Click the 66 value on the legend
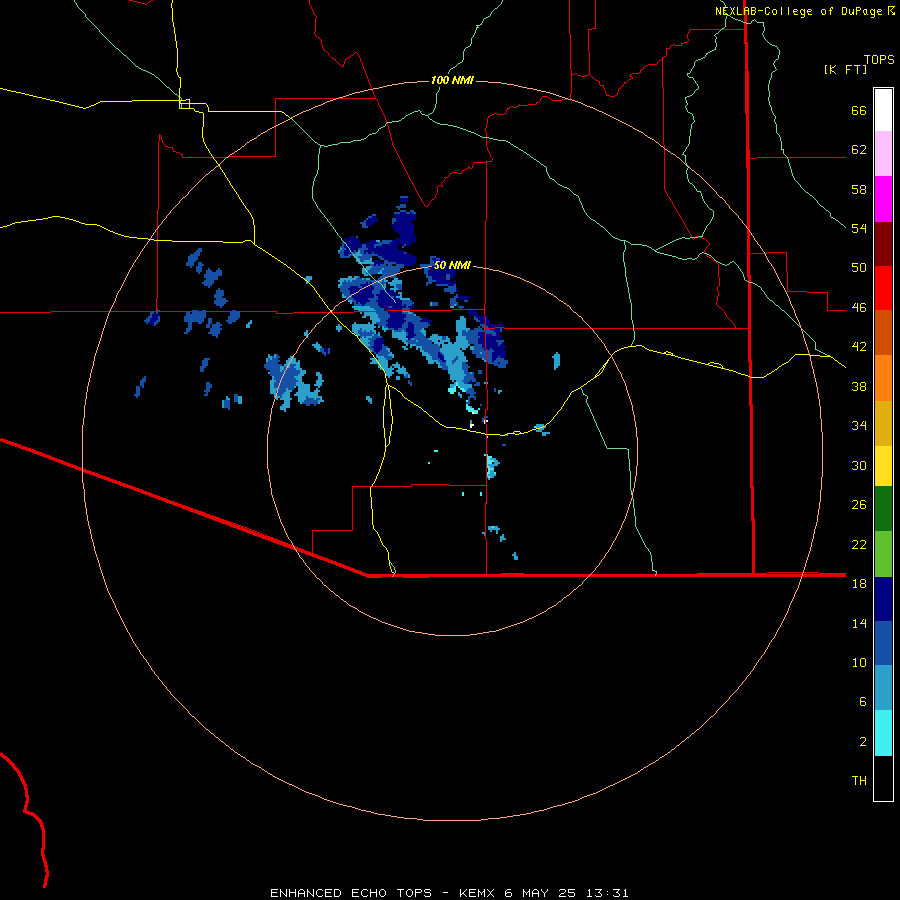 point(859,111)
